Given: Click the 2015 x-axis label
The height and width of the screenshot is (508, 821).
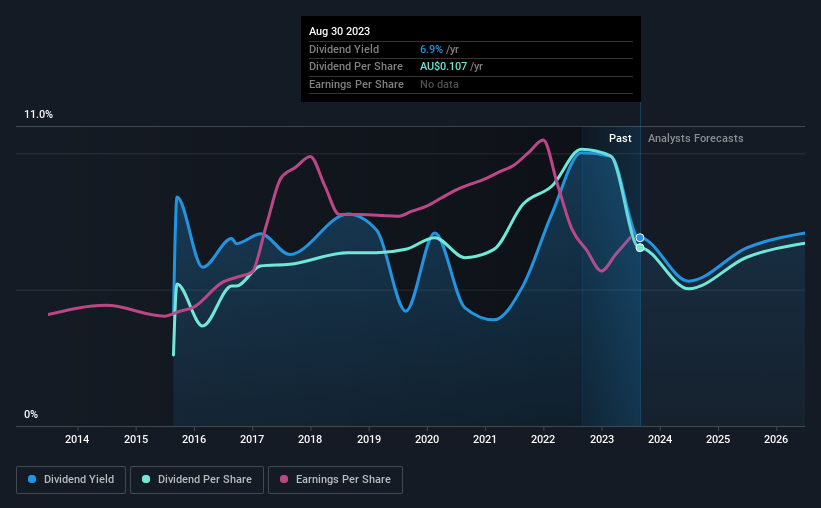Looking at the screenshot, I should [x=136, y=439].
